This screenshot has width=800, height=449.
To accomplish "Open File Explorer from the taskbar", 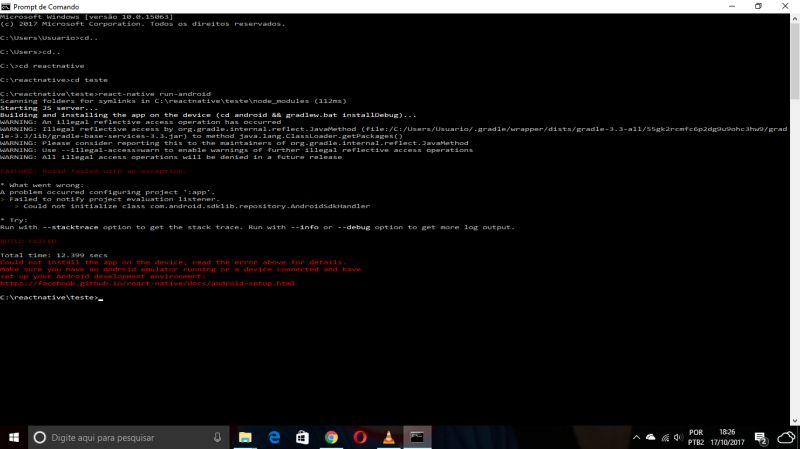I will (245, 437).
